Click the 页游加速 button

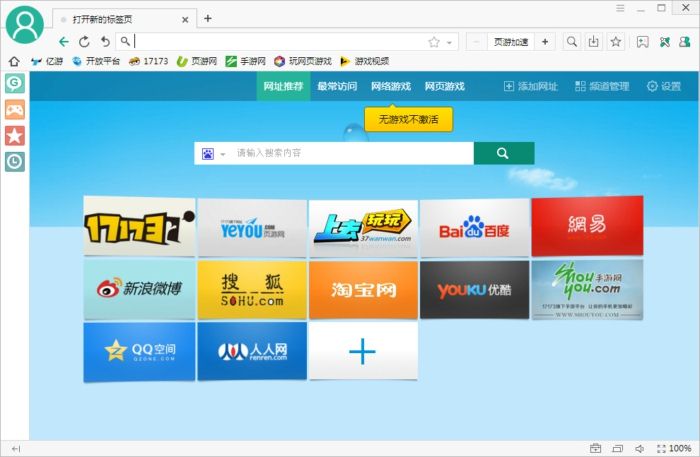click(x=511, y=42)
